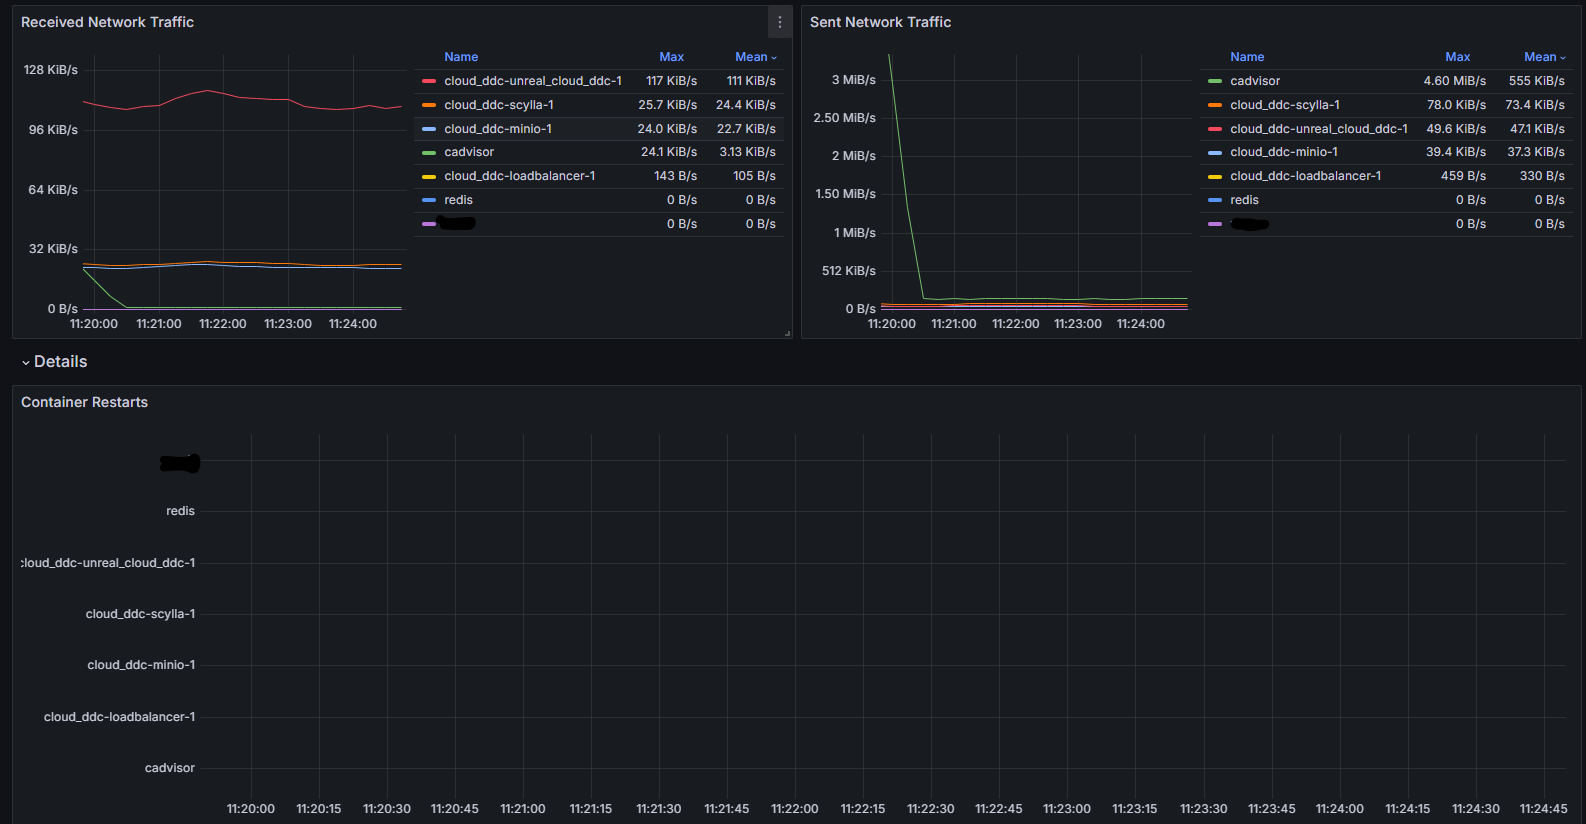The height and width of the screenshot is (824, 1586).
Task: Click the Received Network Traffic panel title
Action: (x=107, y=22)
